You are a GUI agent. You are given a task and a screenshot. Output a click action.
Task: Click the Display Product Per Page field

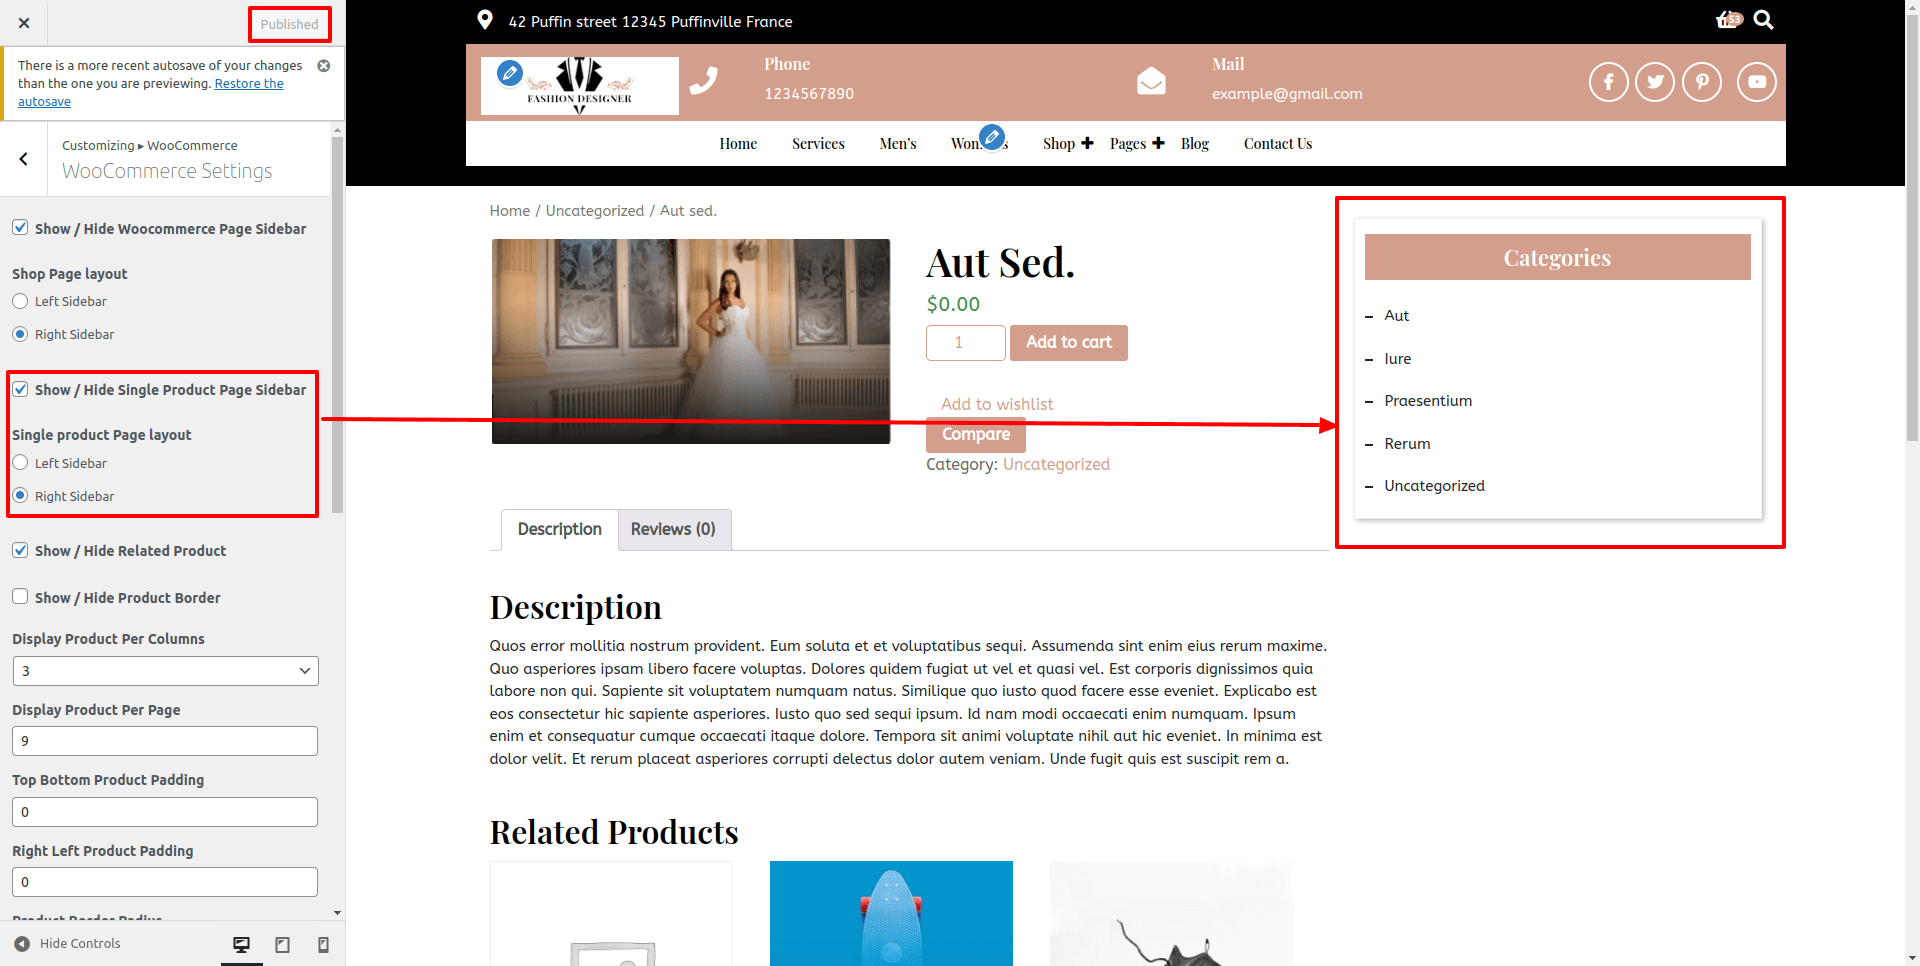[x=165, y=741]
